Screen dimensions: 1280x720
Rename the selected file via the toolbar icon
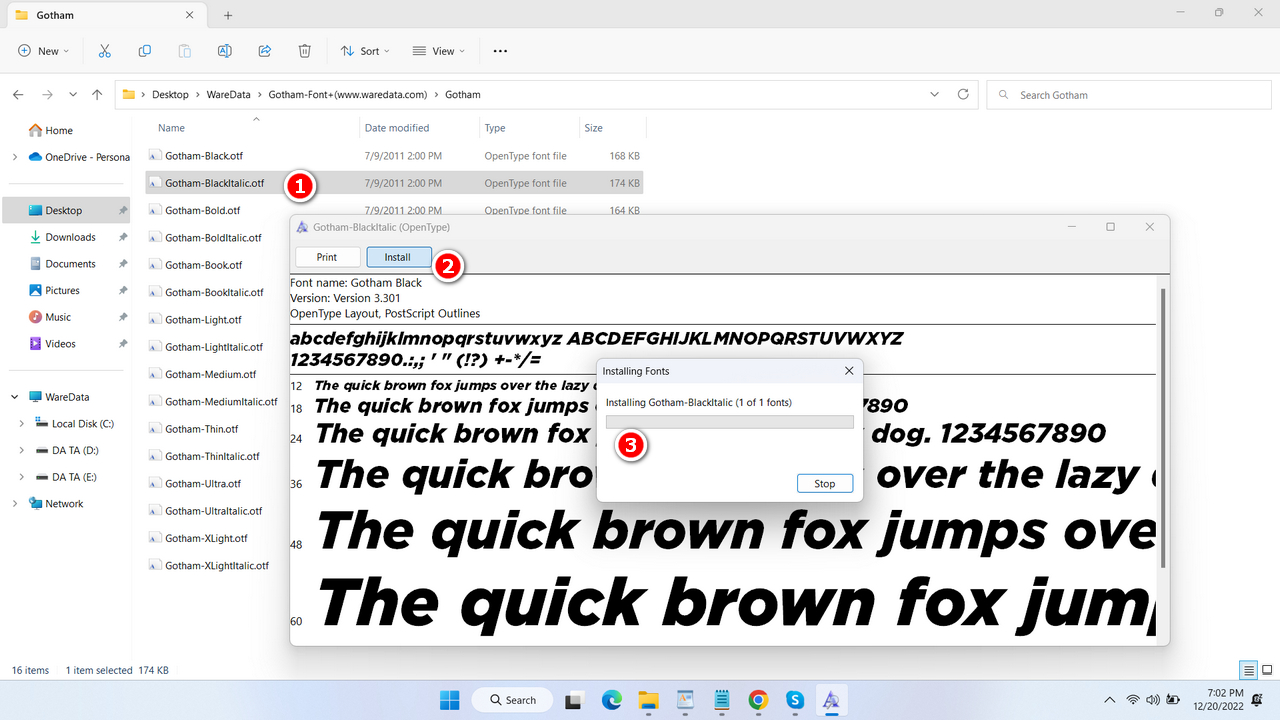click(224, 50)
